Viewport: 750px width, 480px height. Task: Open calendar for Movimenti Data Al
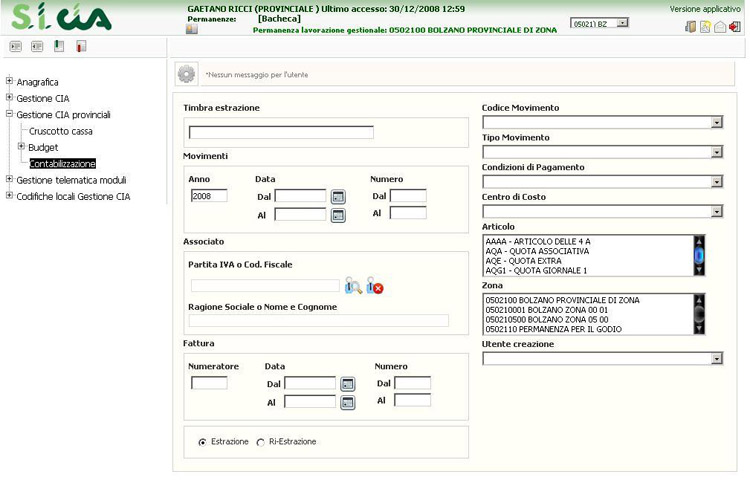[x=338, y=215]
